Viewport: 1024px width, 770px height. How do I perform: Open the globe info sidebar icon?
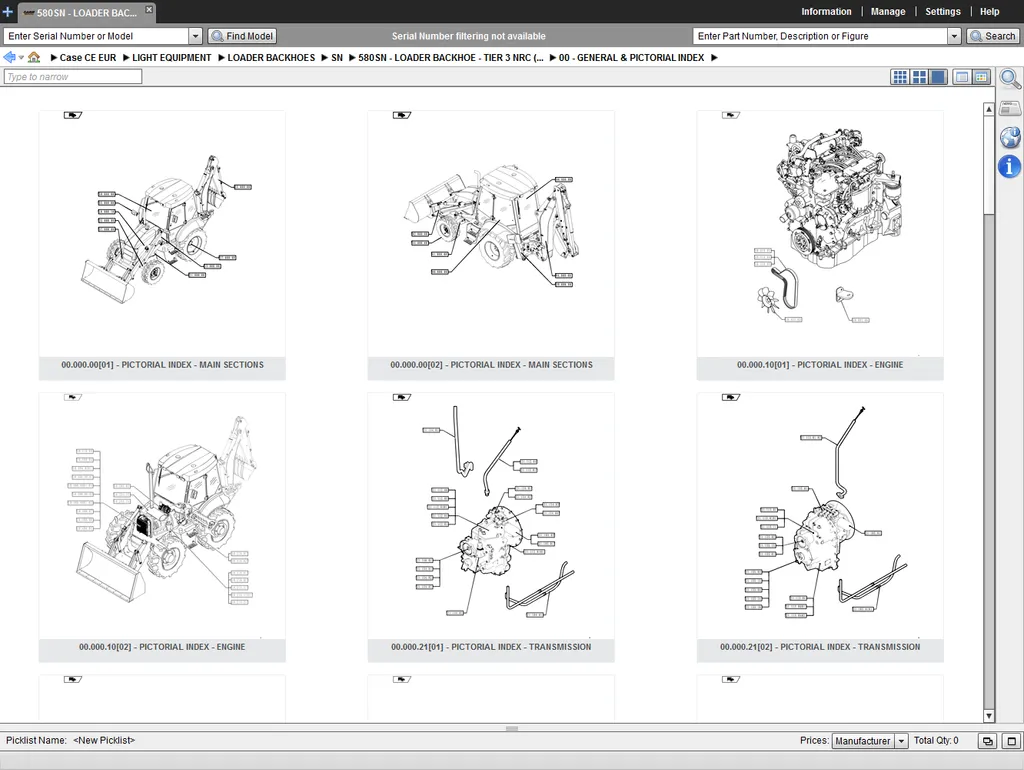point(1010,137)
